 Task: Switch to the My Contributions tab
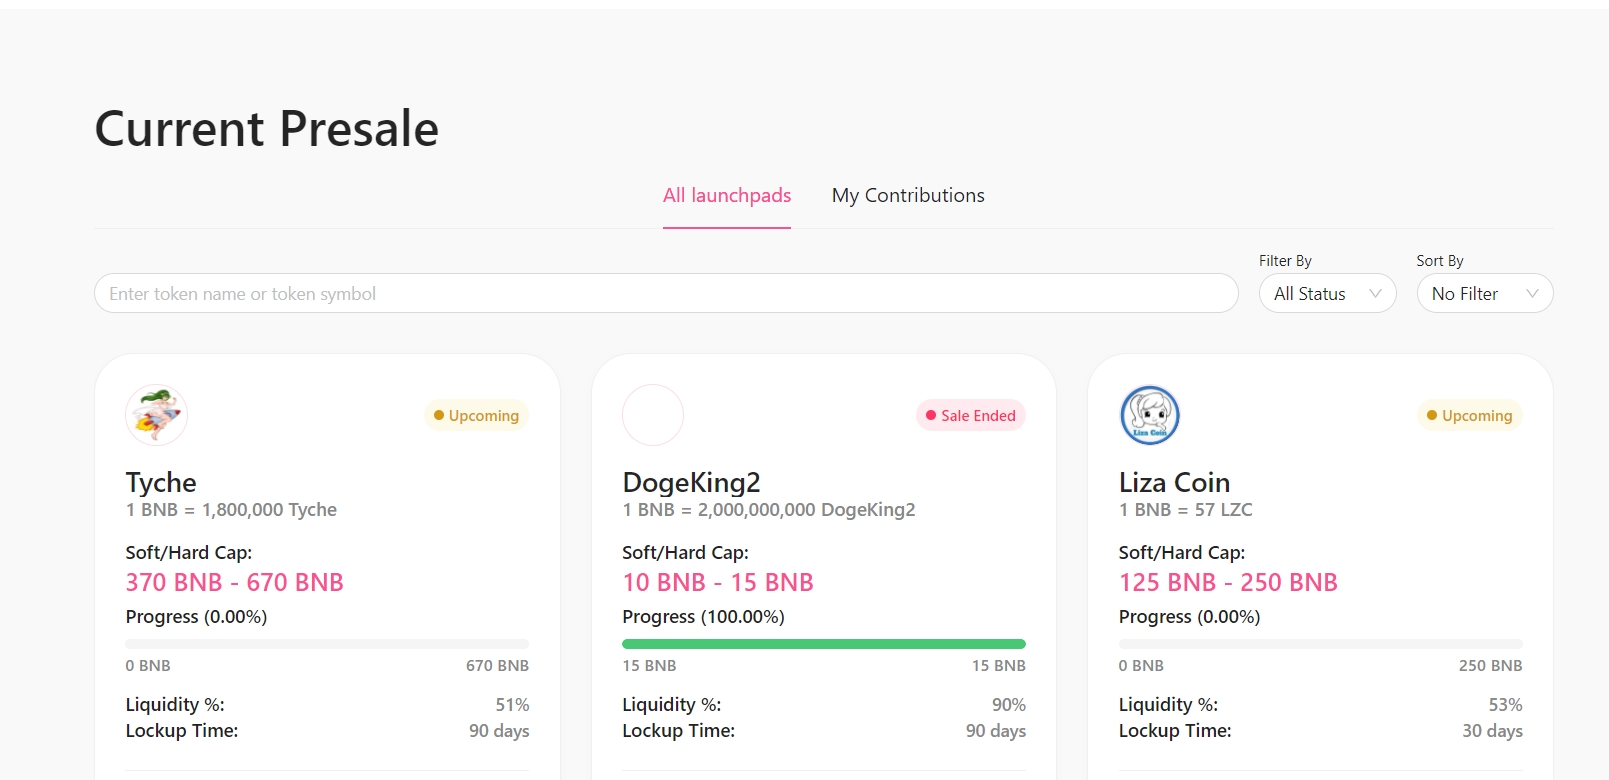click(x=908, y=196)
